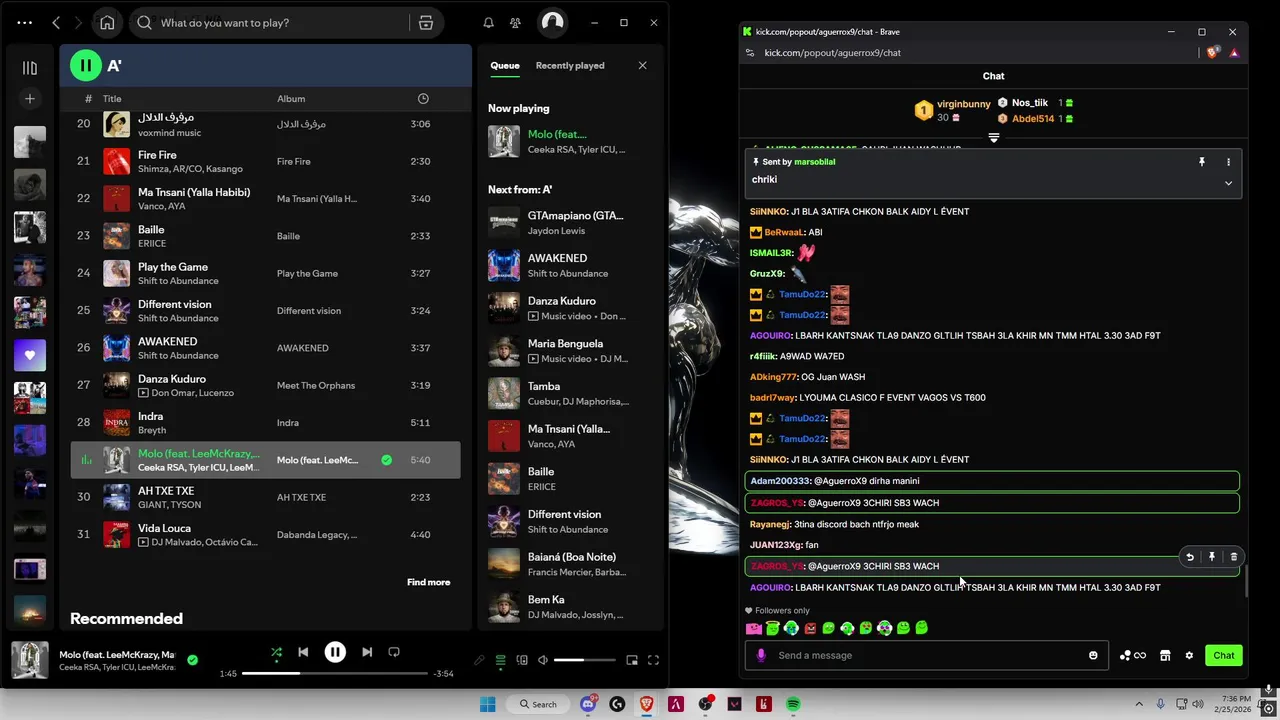Viewport: 1280px width, 720px height.
Task: Unpin the pinned message in Kick chat
Action: [1202, 162]
